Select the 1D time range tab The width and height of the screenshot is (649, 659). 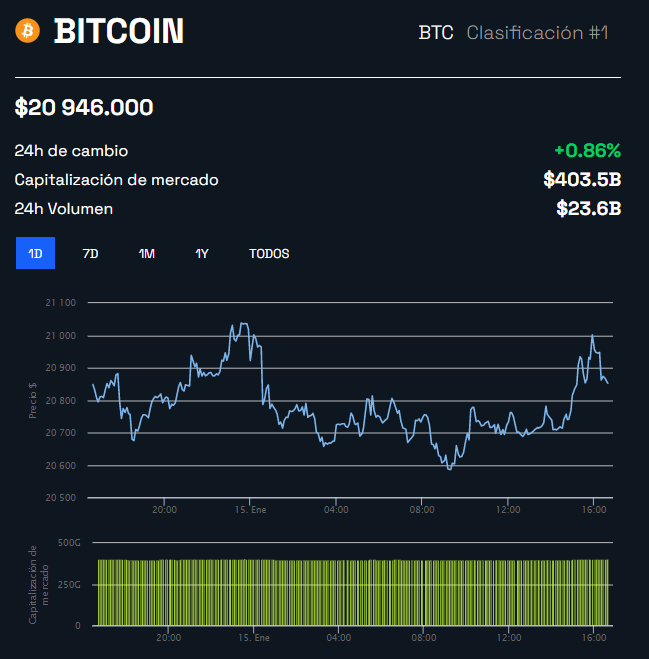click(x=35, y=254)
